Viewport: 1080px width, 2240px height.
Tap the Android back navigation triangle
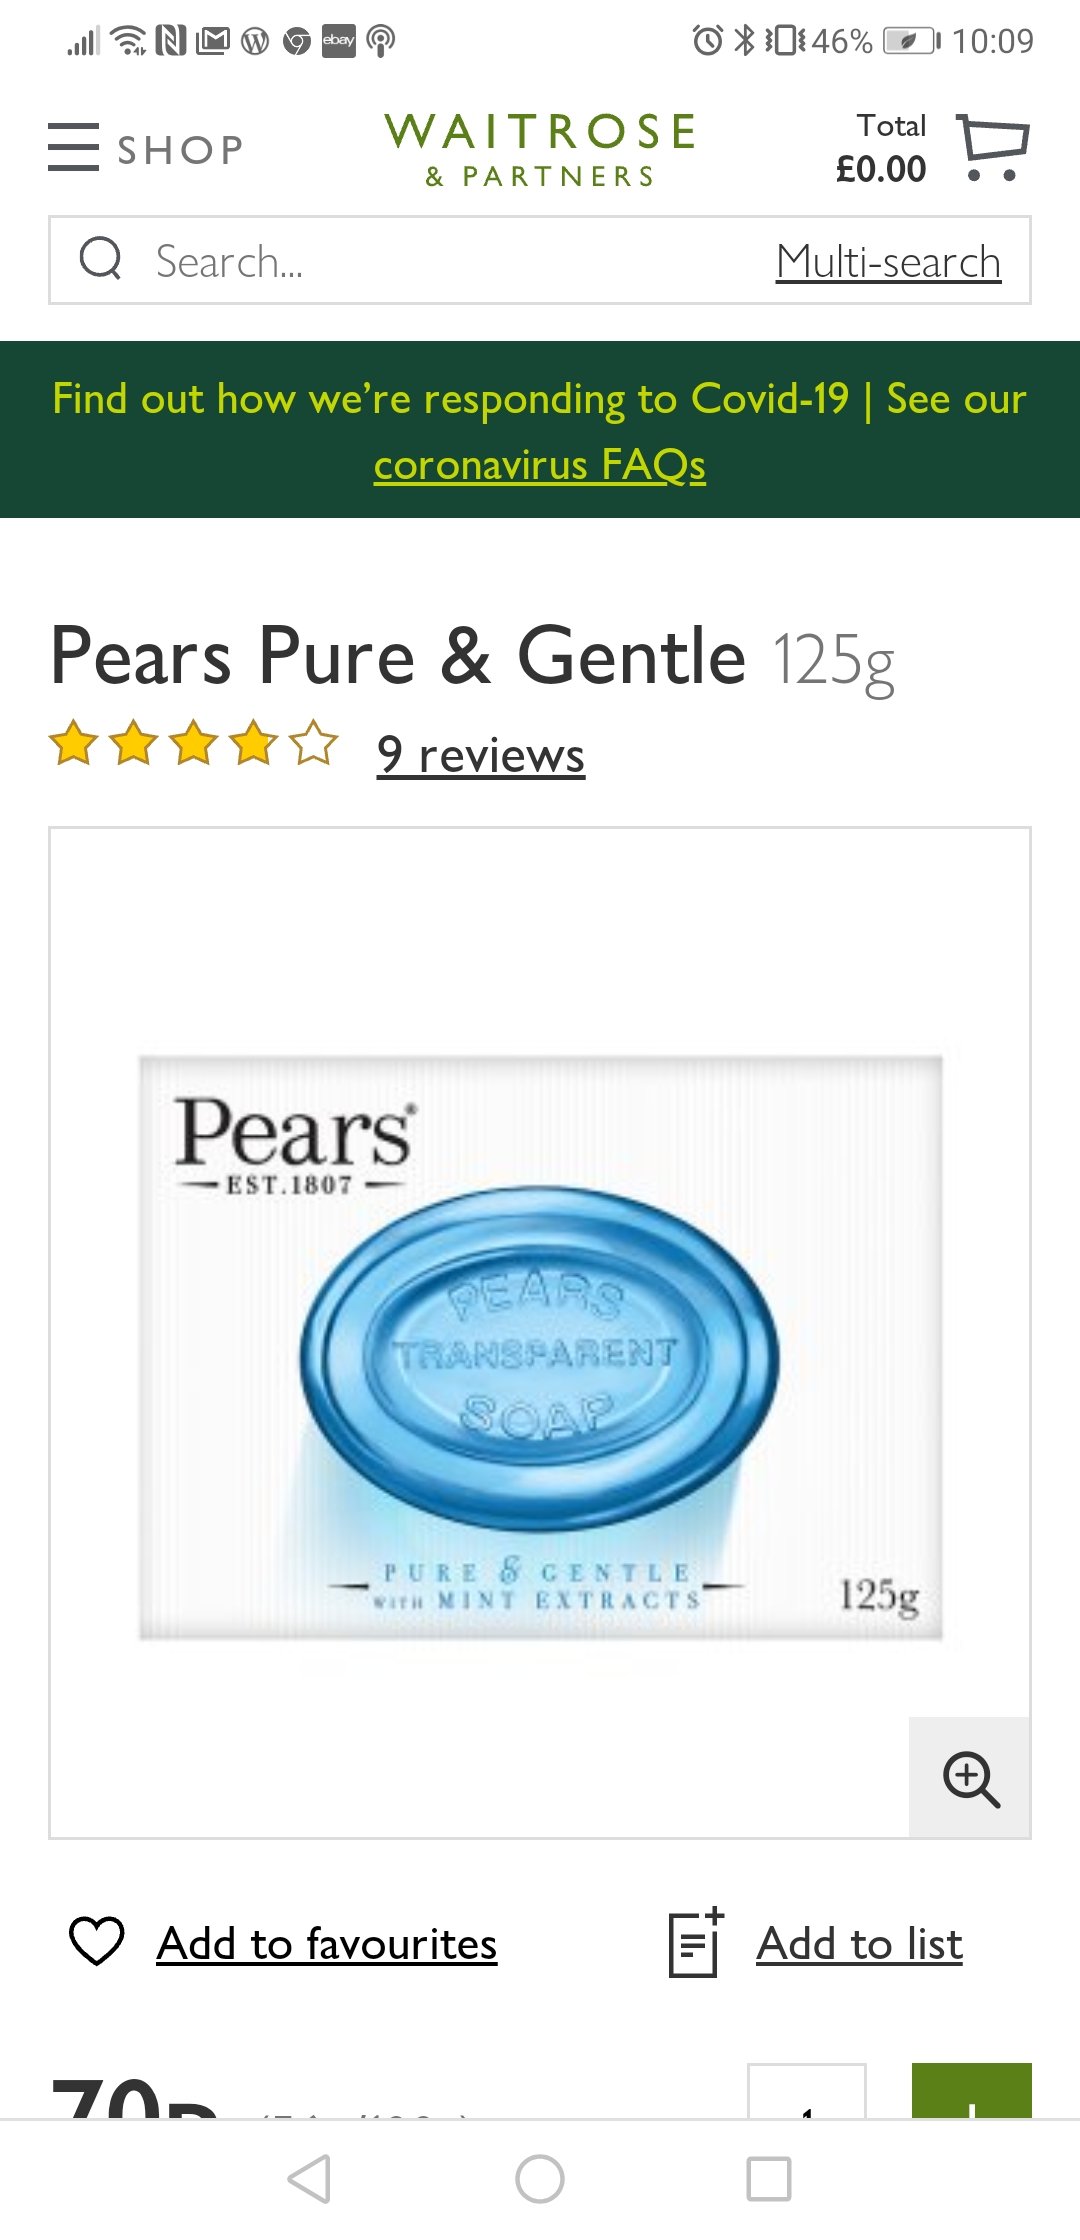tap(309, 2179)
